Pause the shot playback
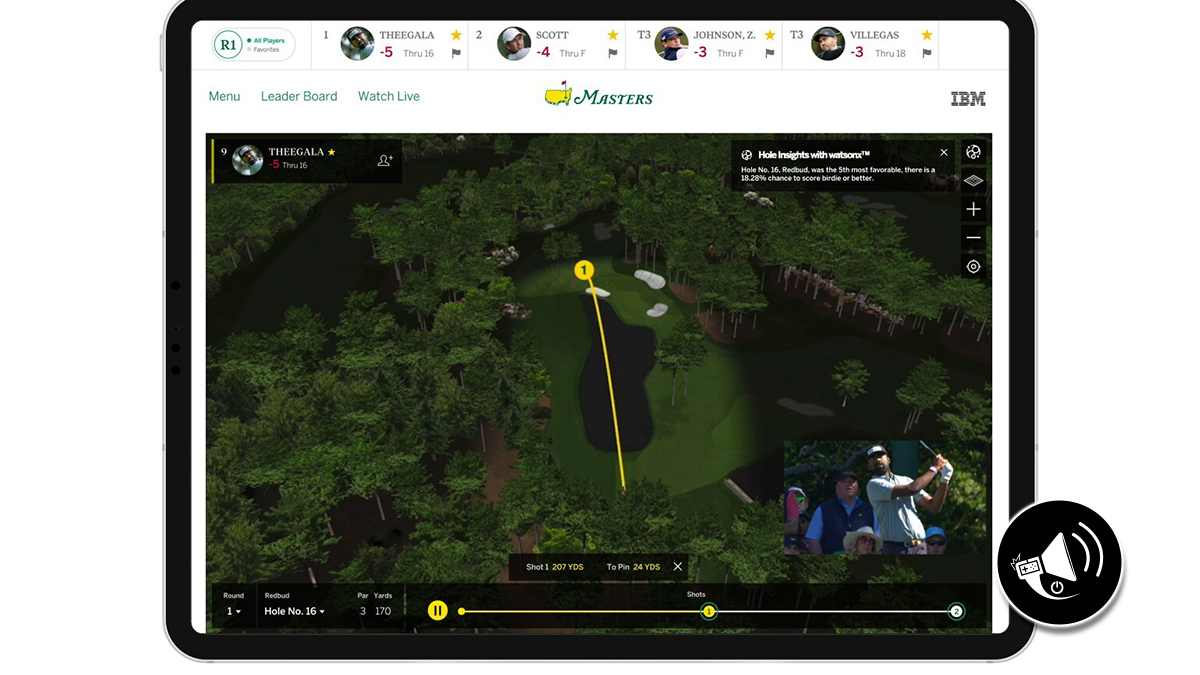The width and height of the screenshot is (1200, 675). (x=437, y=611)
